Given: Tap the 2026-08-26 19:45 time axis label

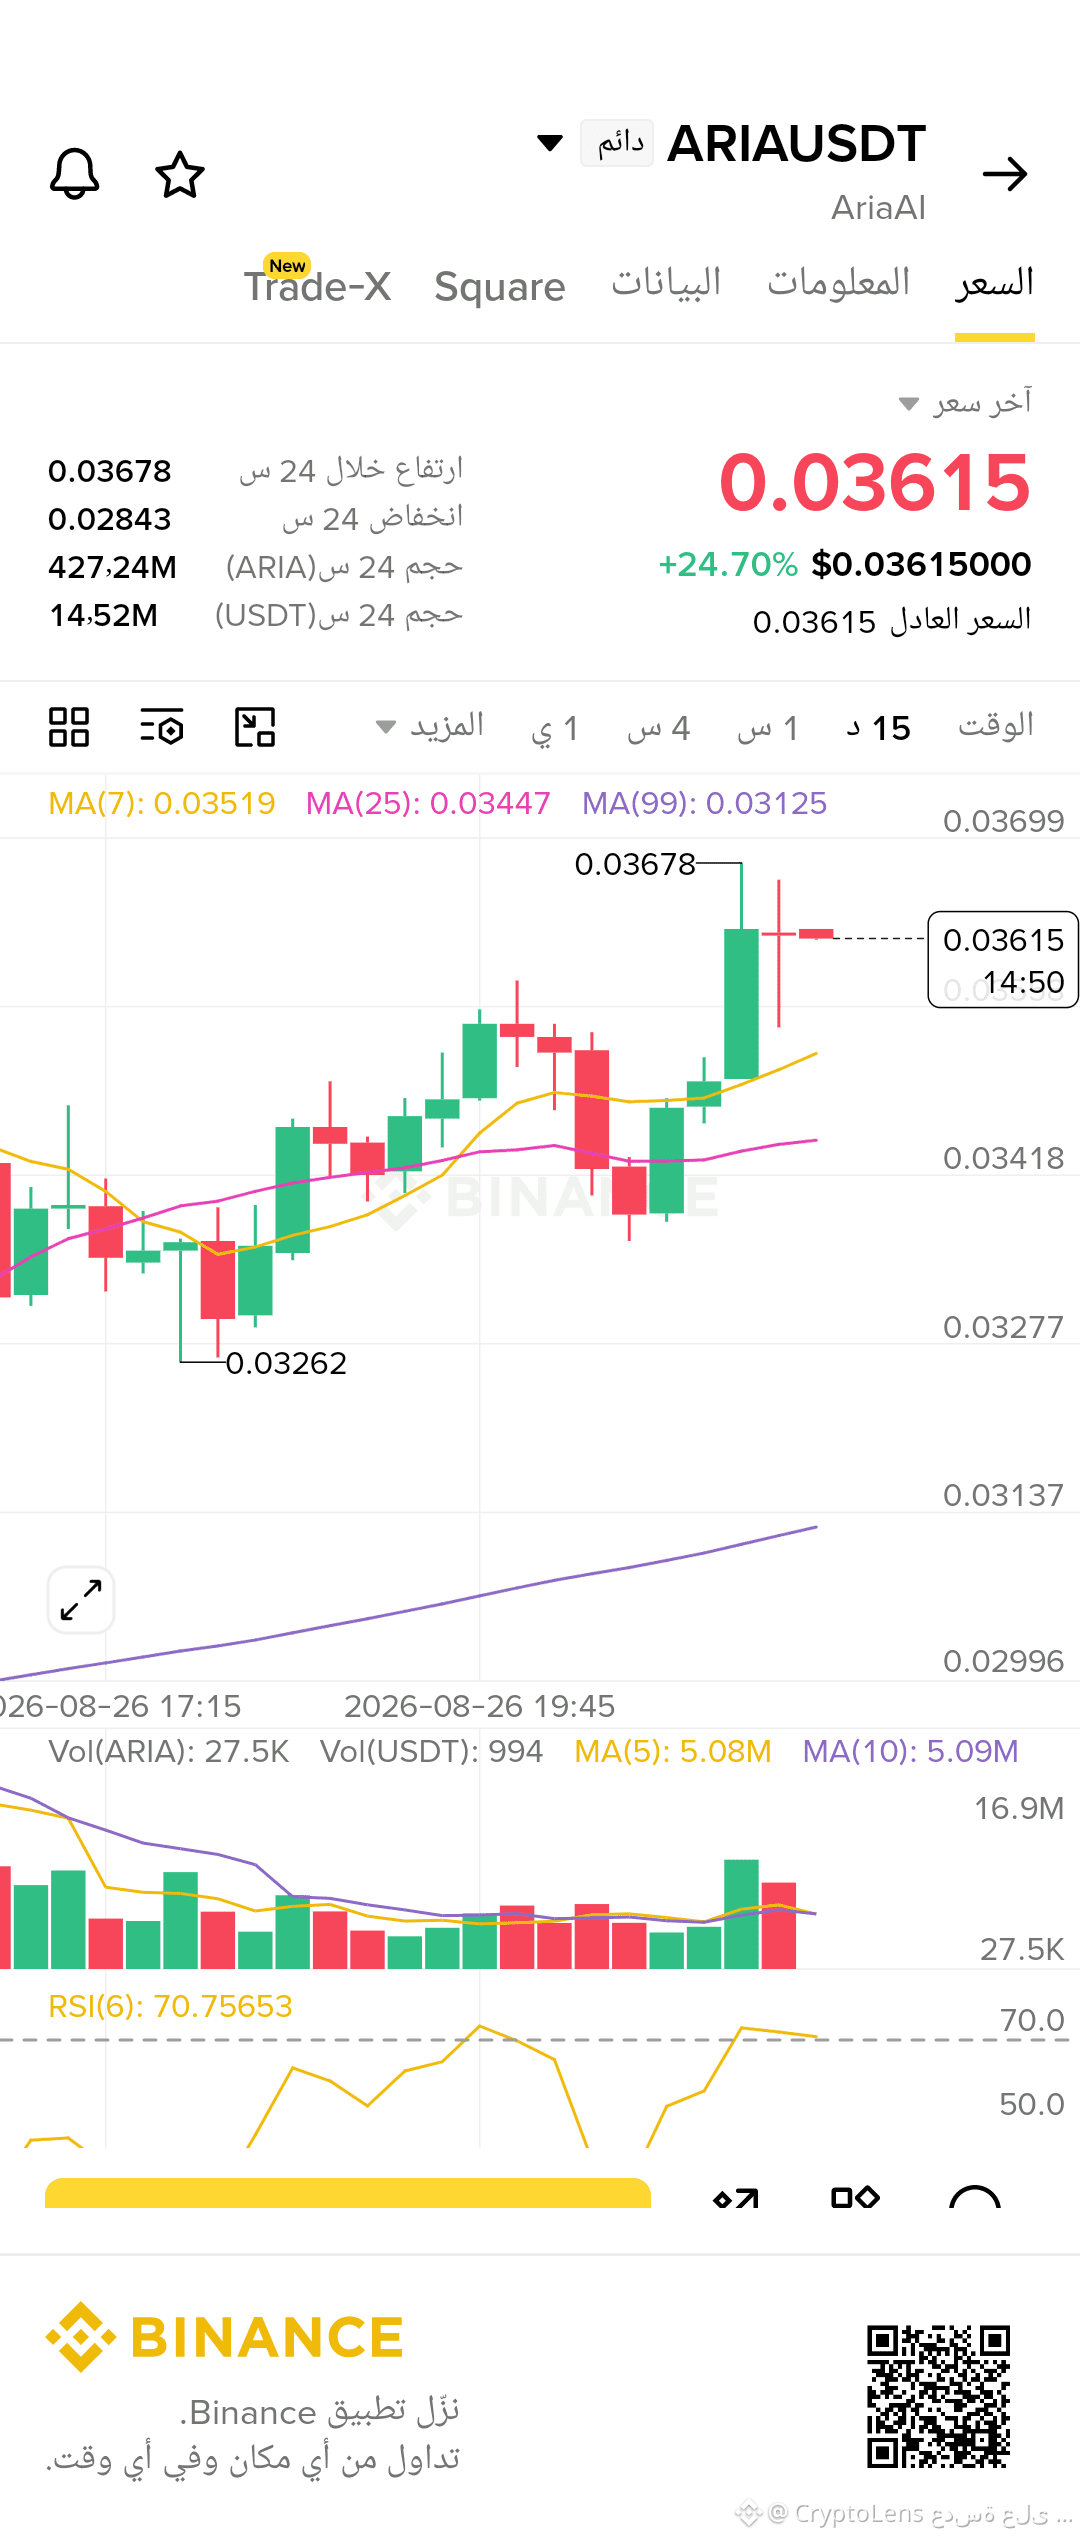Looking at the screenshot, I should [x=480, y=1705].
